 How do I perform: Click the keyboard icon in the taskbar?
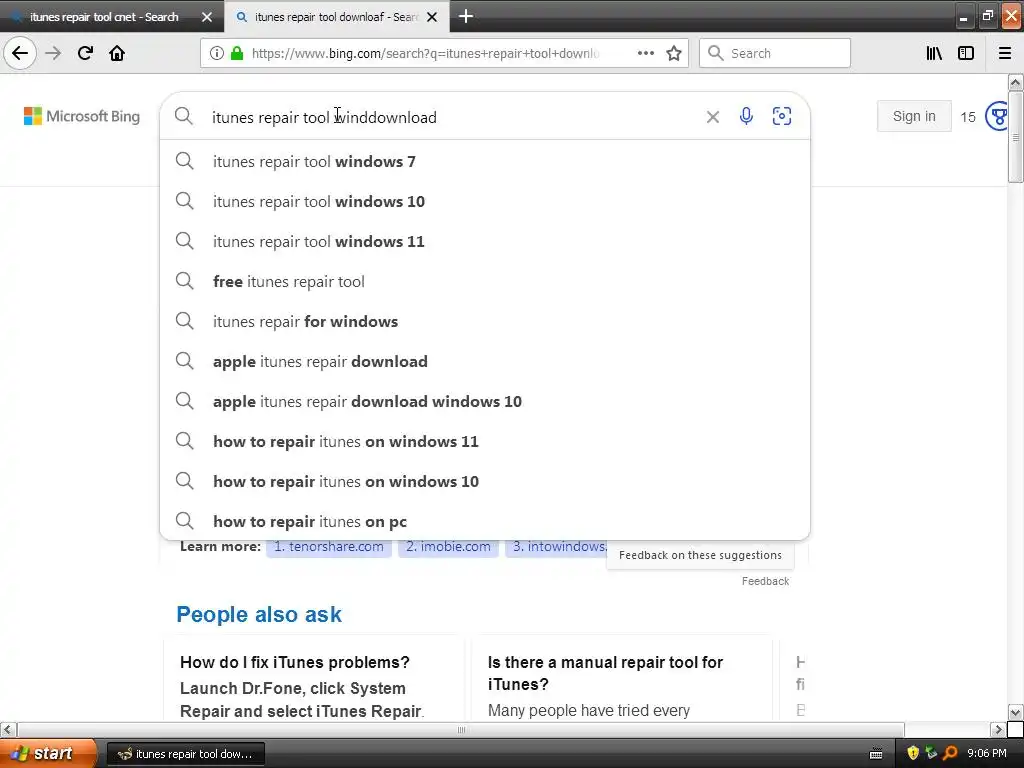click(x=876, y=754)
